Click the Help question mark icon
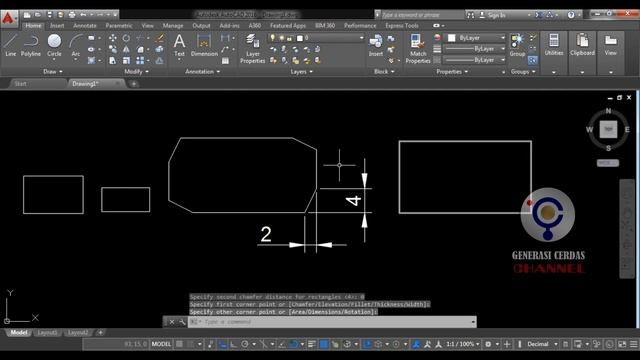Viewport: 640px width, 360px height. (x=571, y=15)
